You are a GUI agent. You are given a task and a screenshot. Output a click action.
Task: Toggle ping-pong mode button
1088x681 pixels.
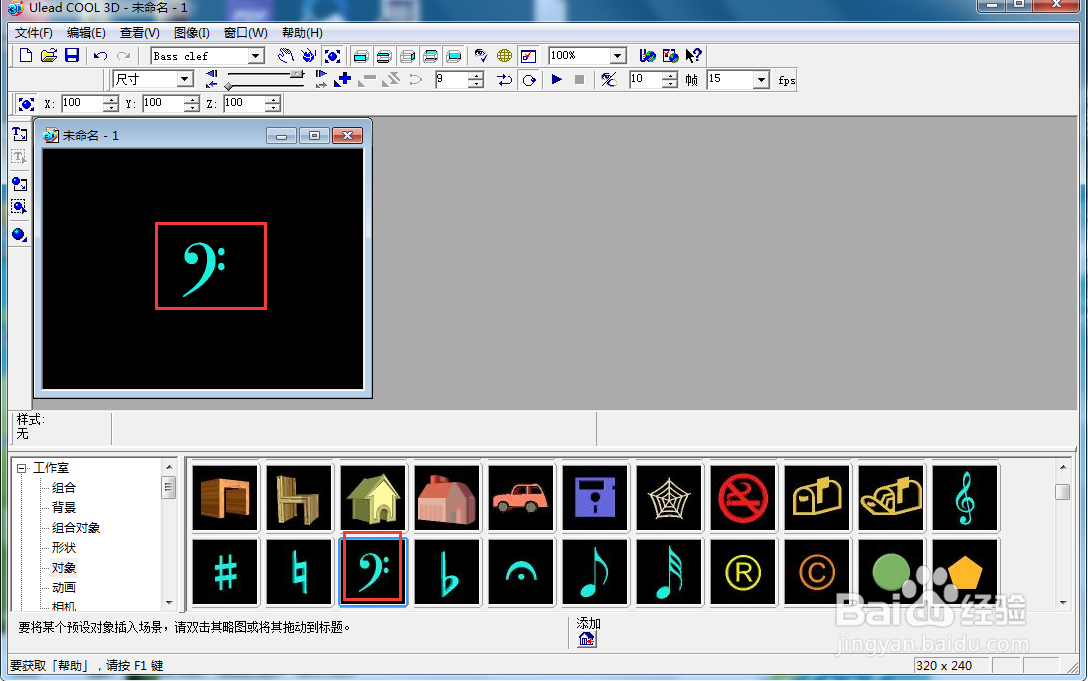tap(504, 80)
